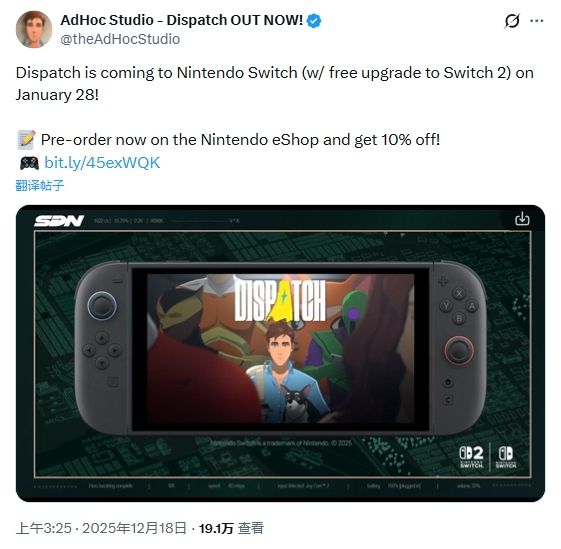Screen dimensions: 561x549
Task: Click the 19.1万 查看 view count
Action: click(x=231, y=529)
